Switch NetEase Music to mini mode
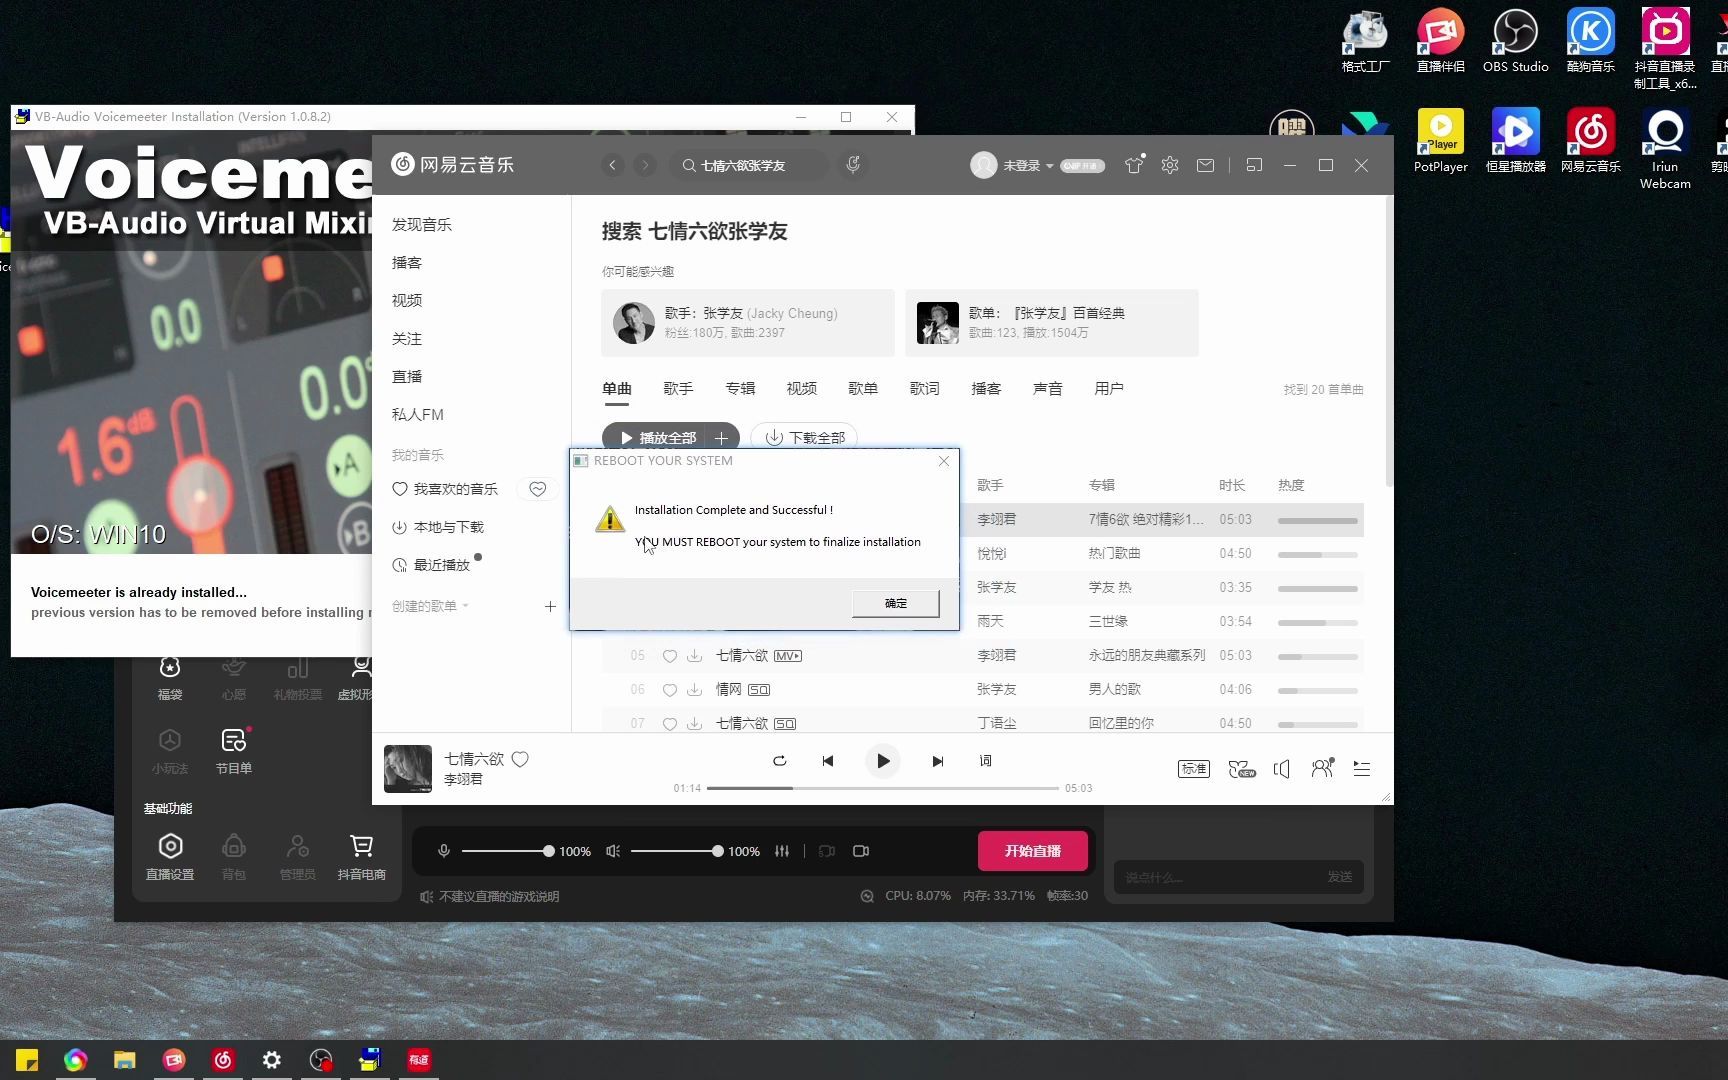 [1254, 165]
